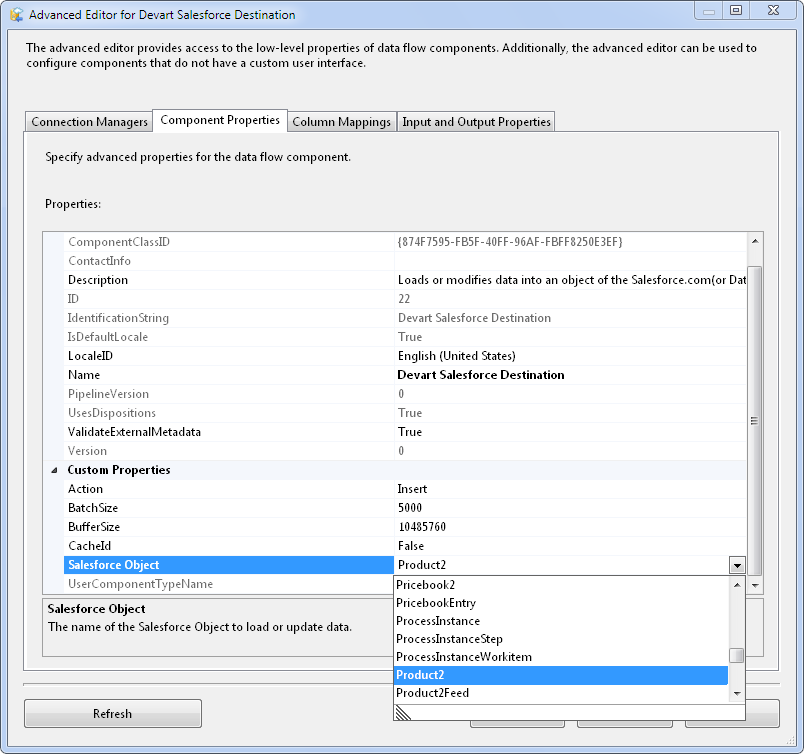This screenshot has height=754, width=804.
Task: Choose Pricebook2 from the dropdown list
Action: [561, 585]
